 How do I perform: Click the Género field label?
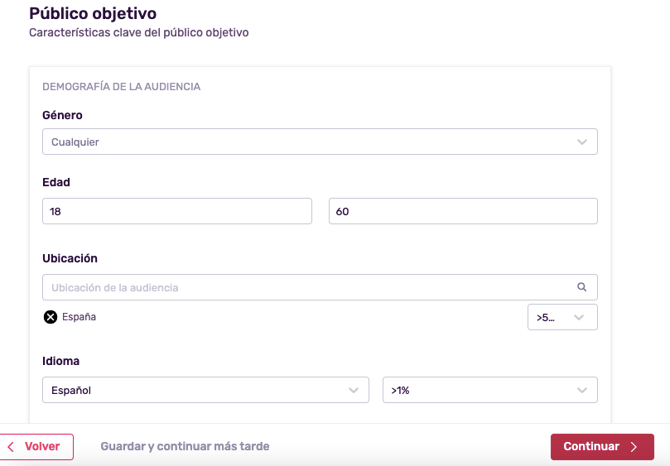tap(62, 115)
